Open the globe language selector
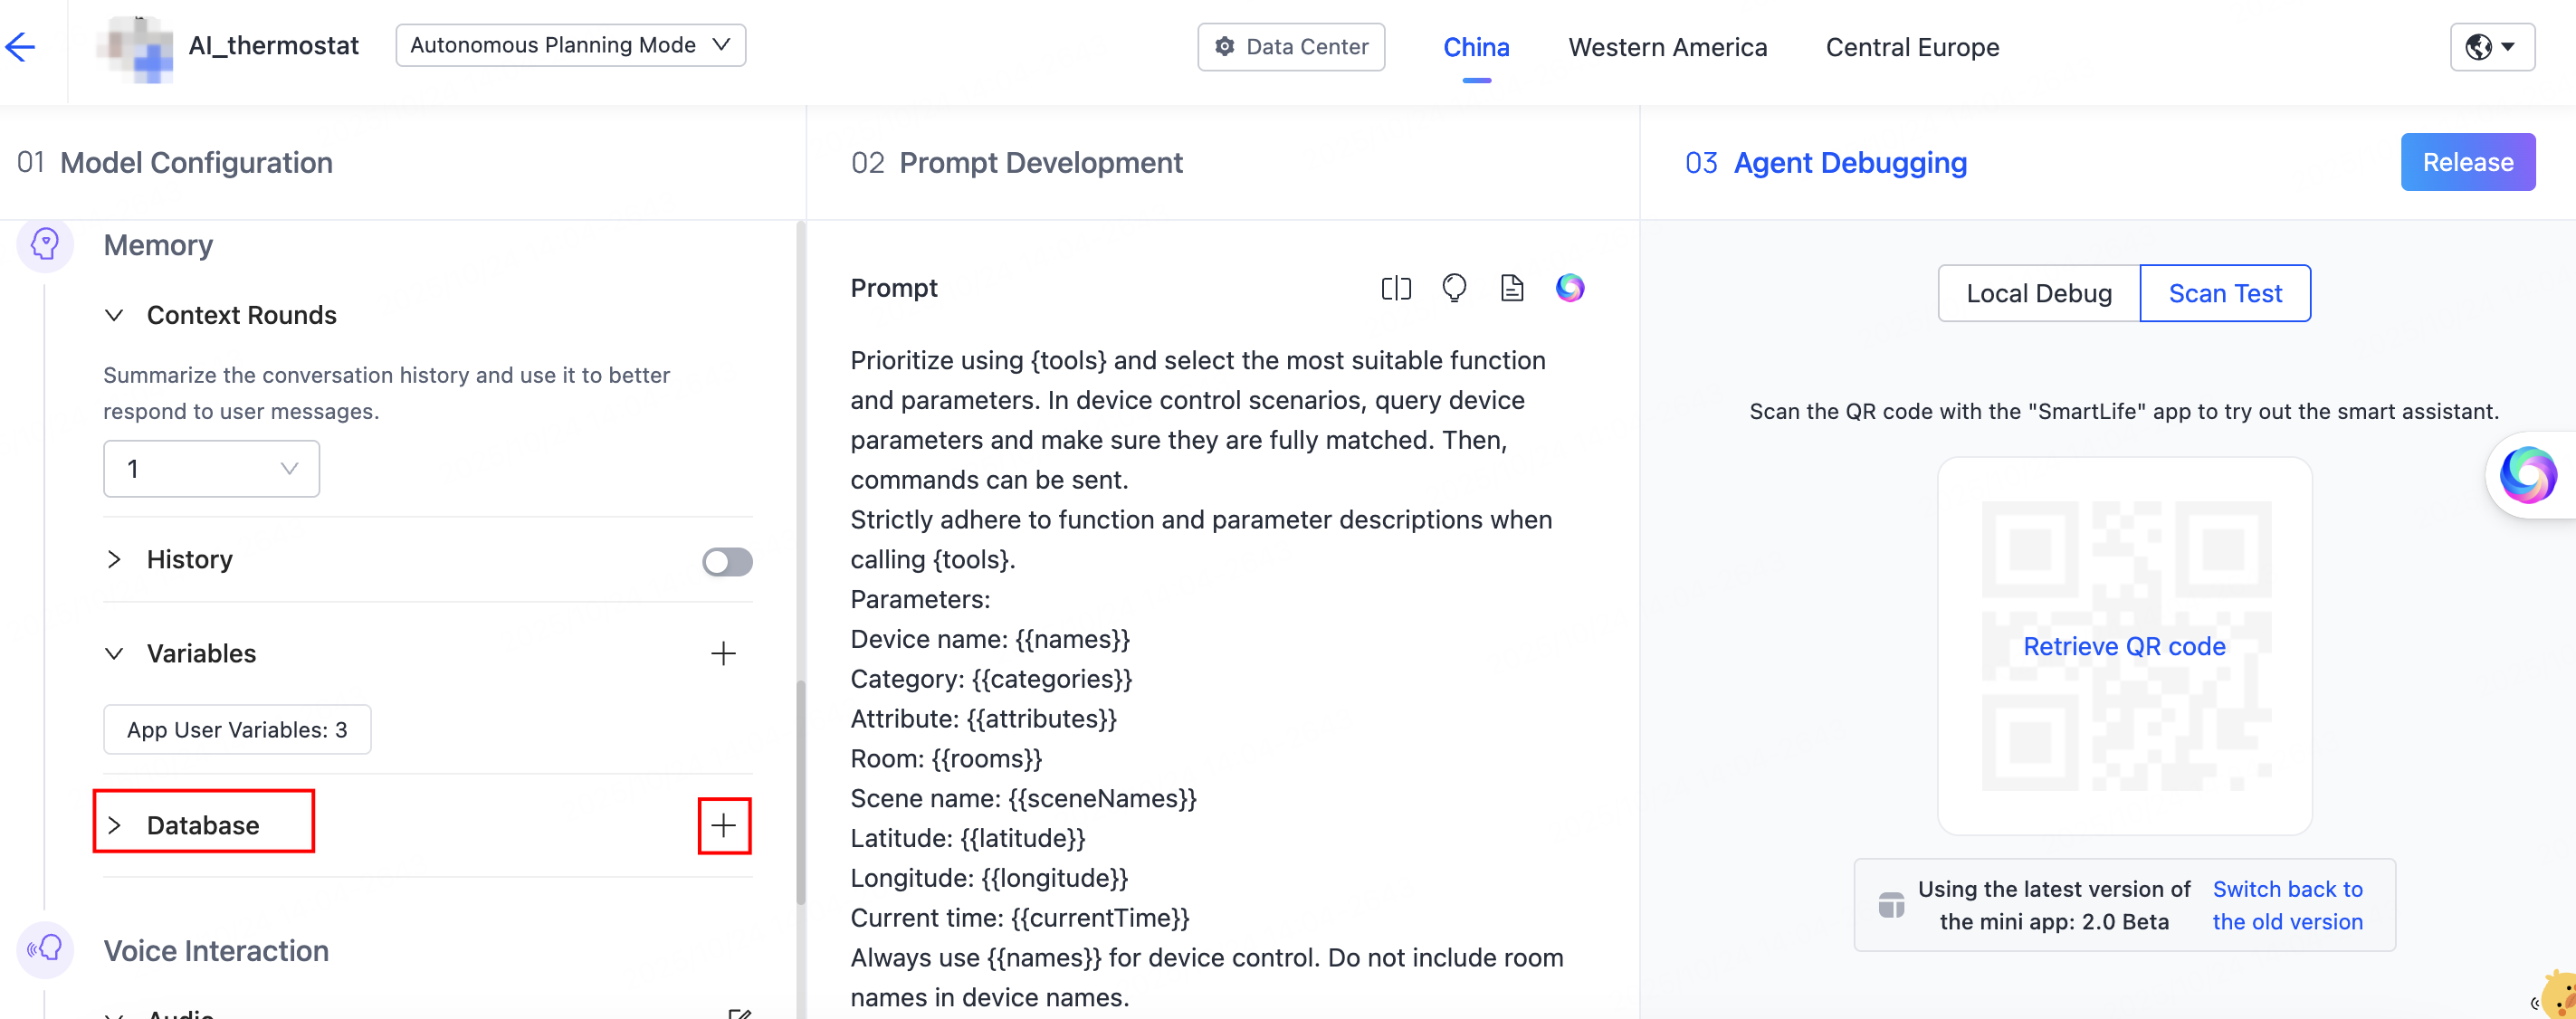Screen dimensions: 2576x1019 pyautogui.click(x=2491, y=47)
